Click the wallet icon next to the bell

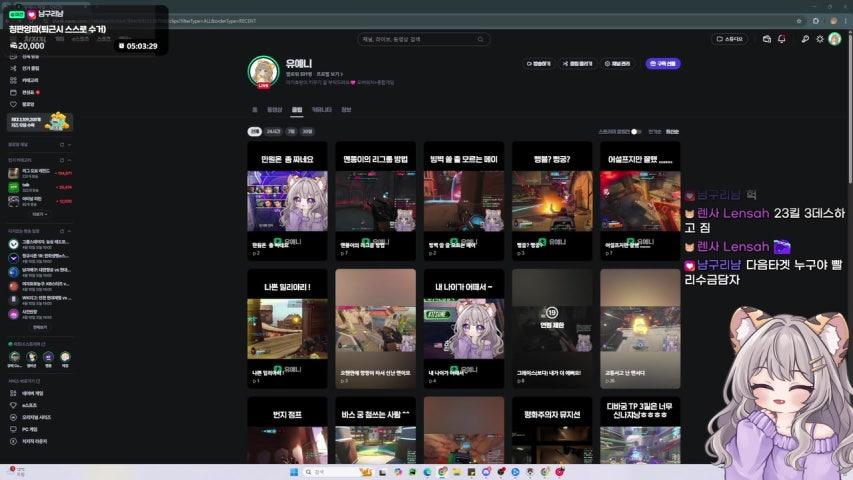[767, 39]
